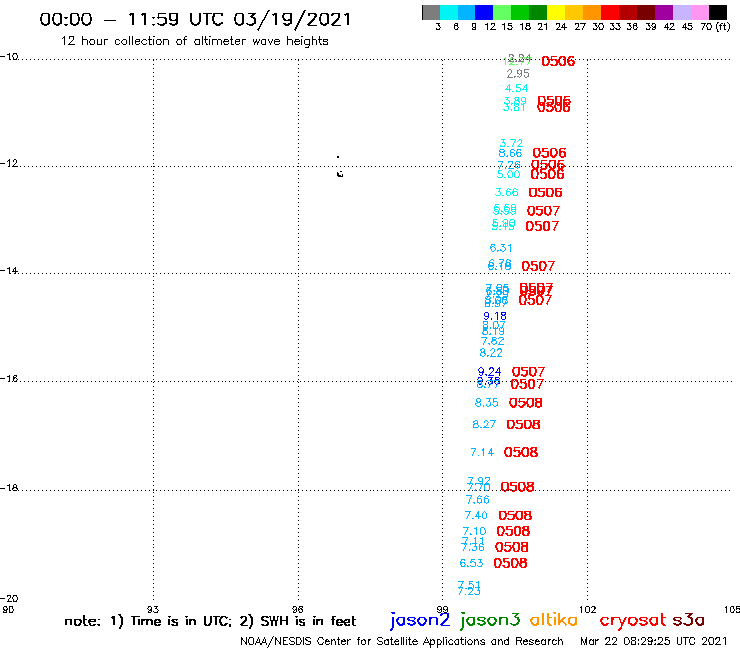
Task: Click the '70 (ft)' legend scale label
Action: (x=715, y=26)
